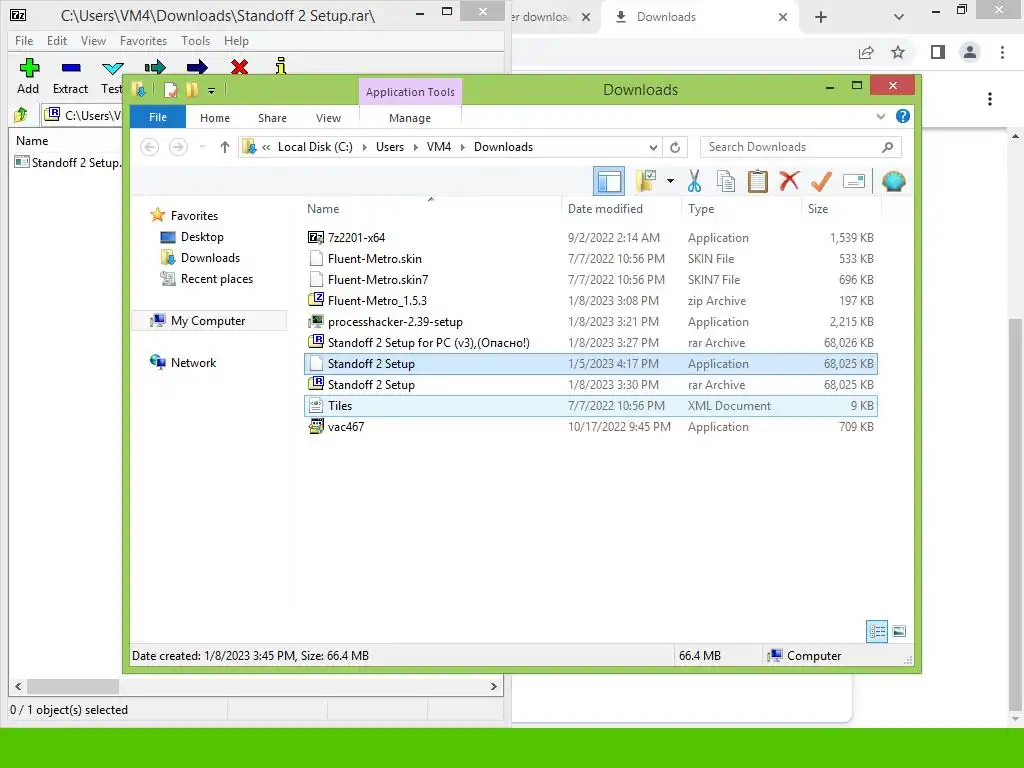Open 7-Zip Edit menu
This screenshot has width=1024, height=768.
pos(57,40)
